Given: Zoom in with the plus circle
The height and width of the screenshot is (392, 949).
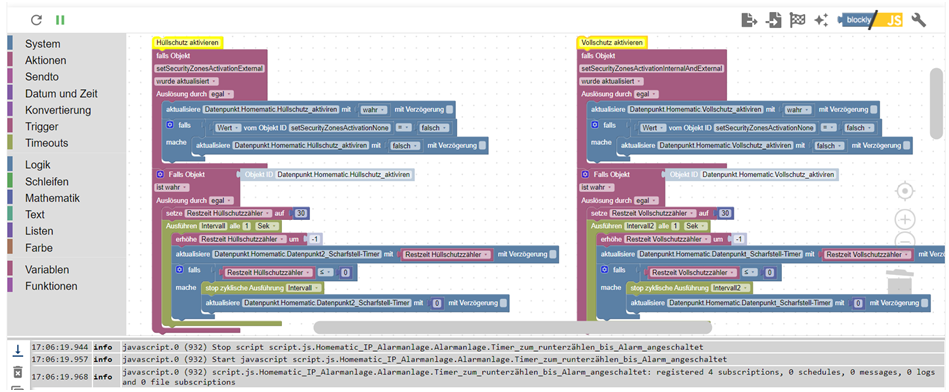Looking at the screenshot, I should pyautogui.click(x=905, y=219).
